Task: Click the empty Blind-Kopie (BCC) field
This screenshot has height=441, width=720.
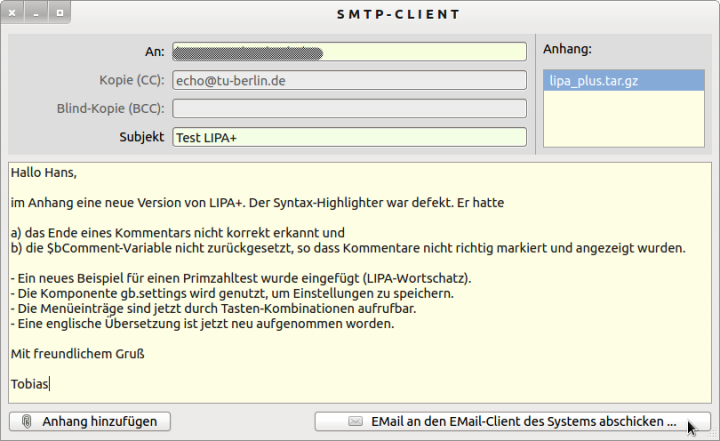Action: (x=349, y=109)
